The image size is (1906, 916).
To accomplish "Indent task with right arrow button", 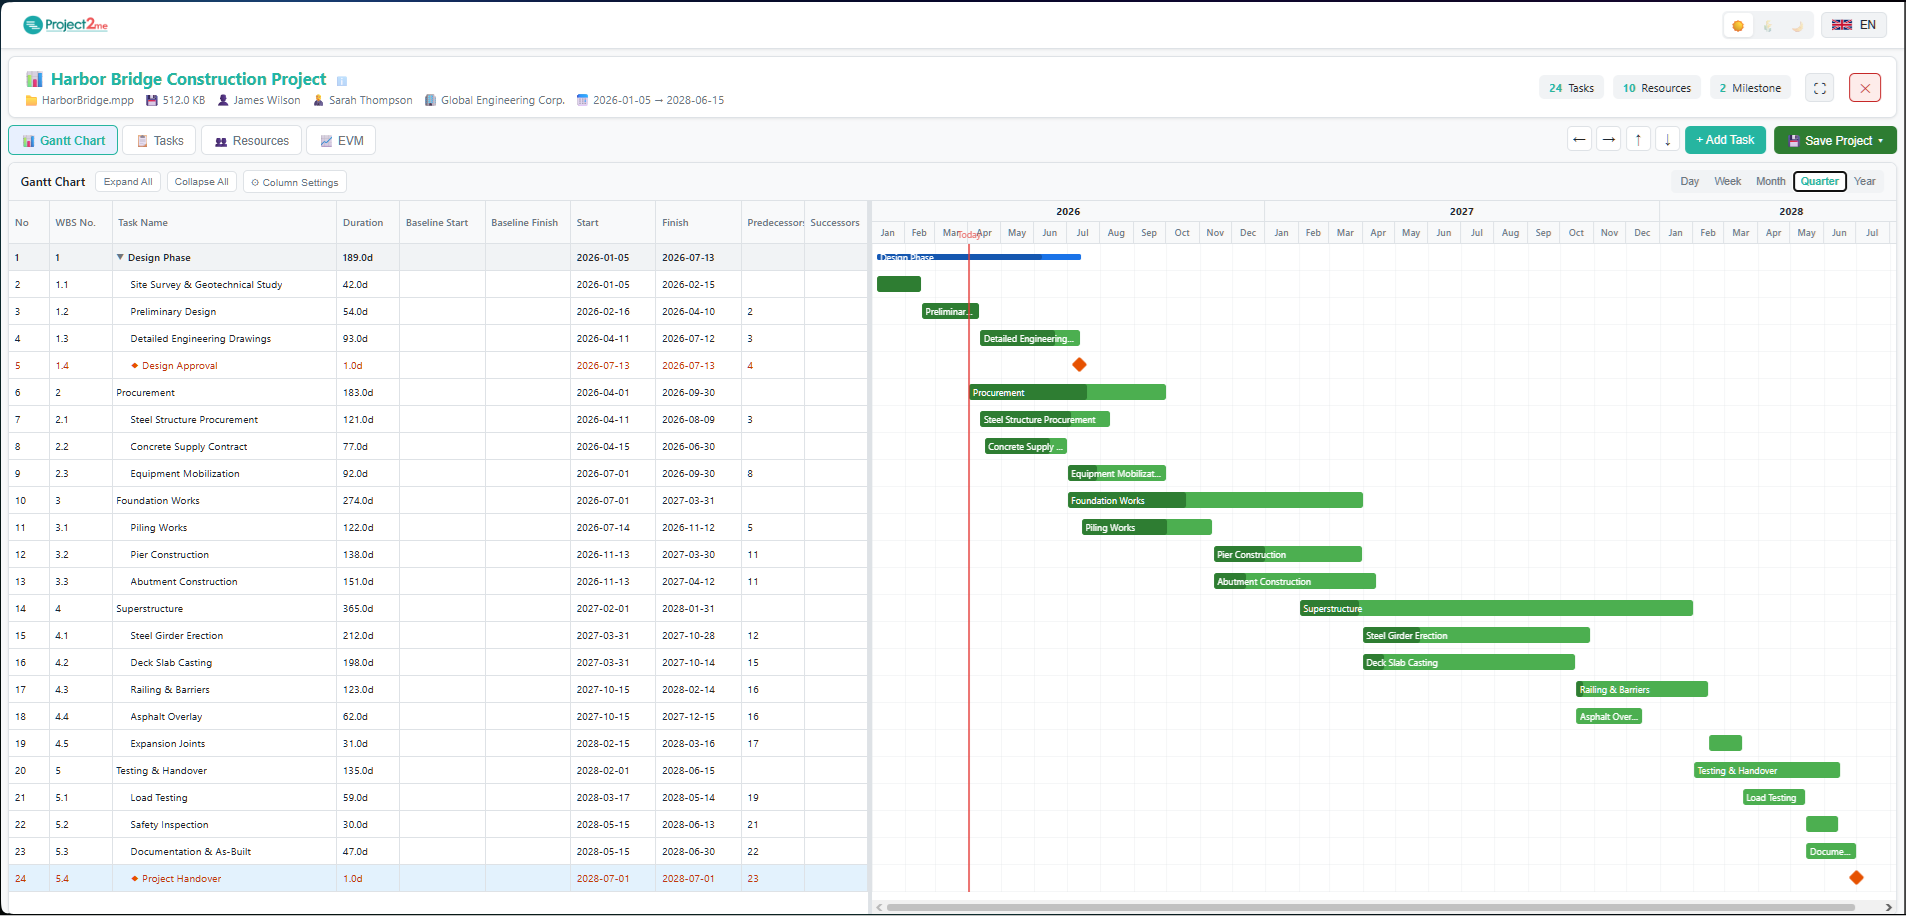I will pos(1608,140).
